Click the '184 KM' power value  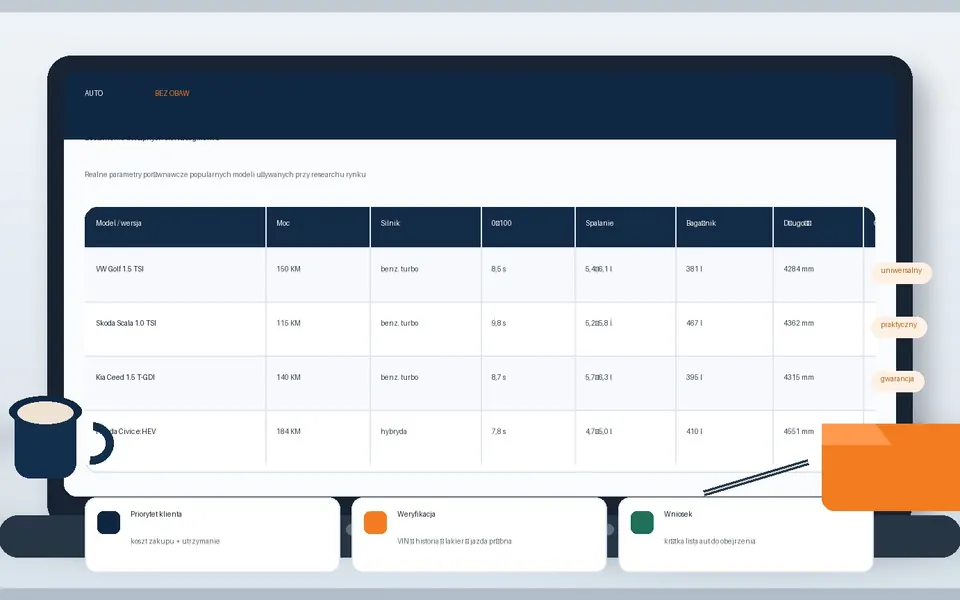[288, 432]
